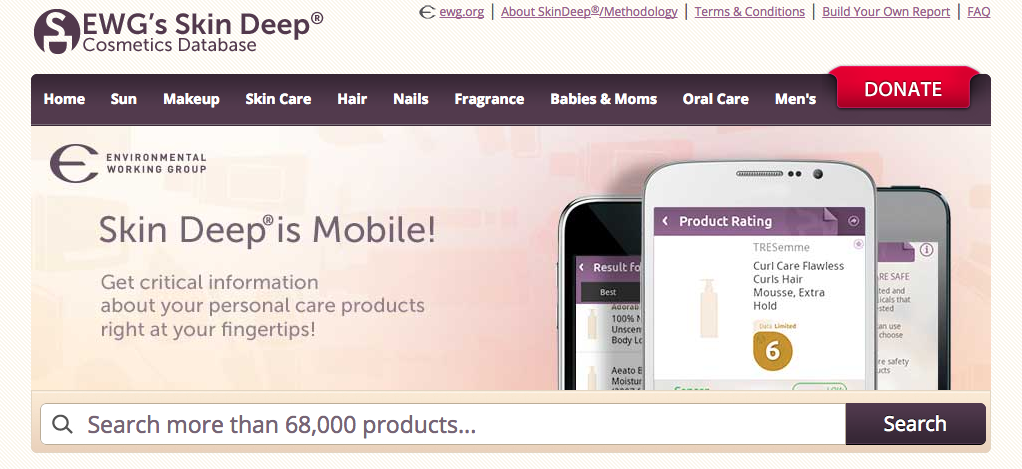The image size is (1022, 469).
Task: Click the red DONATE button
Action: point(903,89)
